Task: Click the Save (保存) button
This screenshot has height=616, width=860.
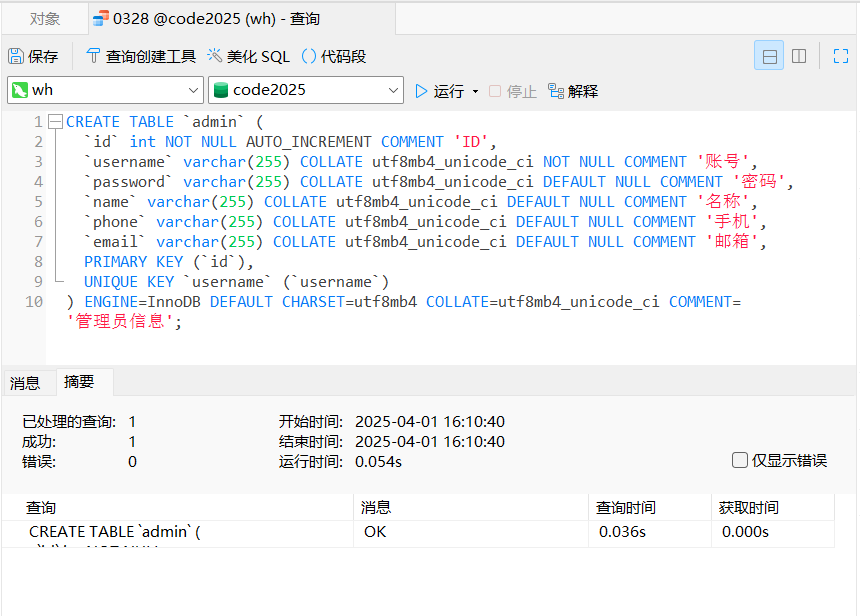Action: (x=33, y=56)
